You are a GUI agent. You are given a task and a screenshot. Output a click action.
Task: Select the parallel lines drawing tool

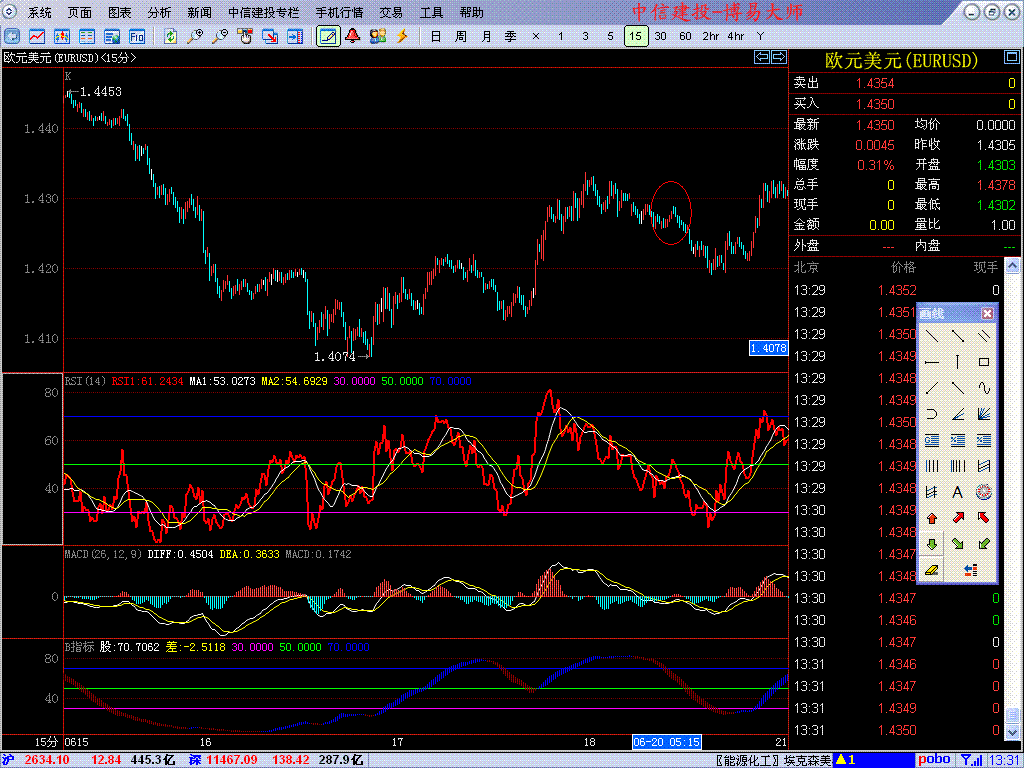click(x=984, y=336)
